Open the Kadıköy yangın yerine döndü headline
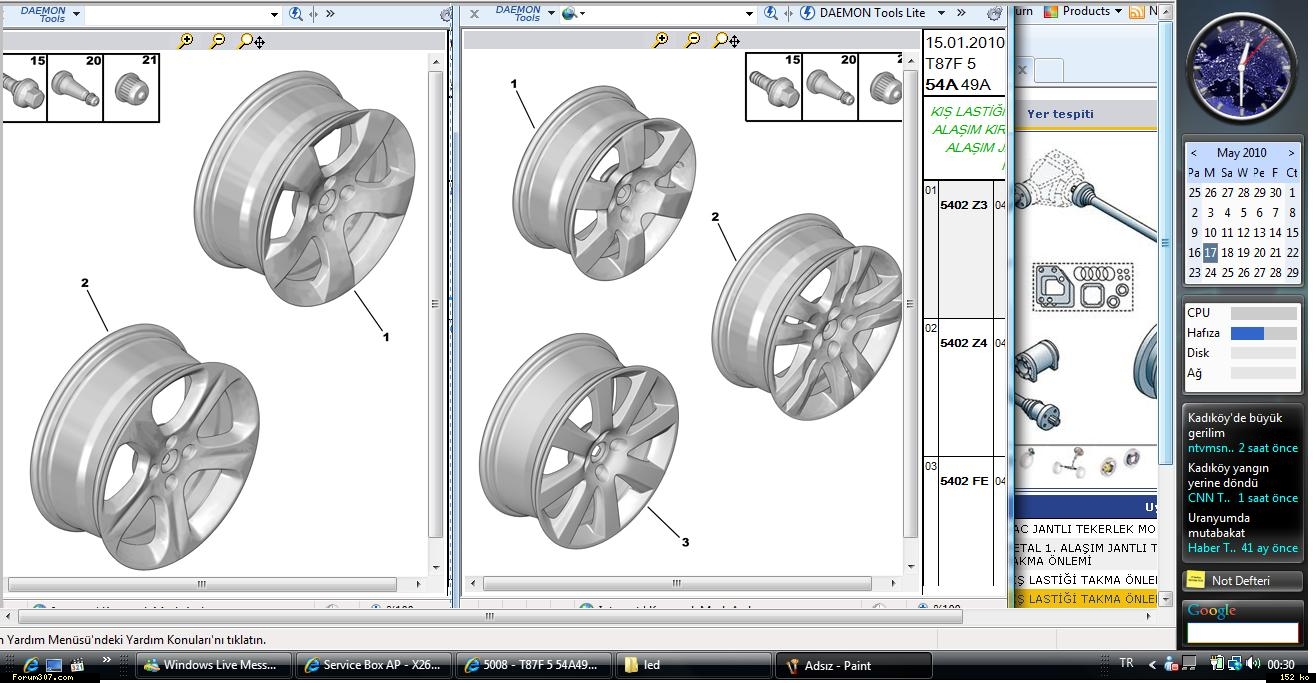The image size is (1316, 683). (x=1228, y=475)
